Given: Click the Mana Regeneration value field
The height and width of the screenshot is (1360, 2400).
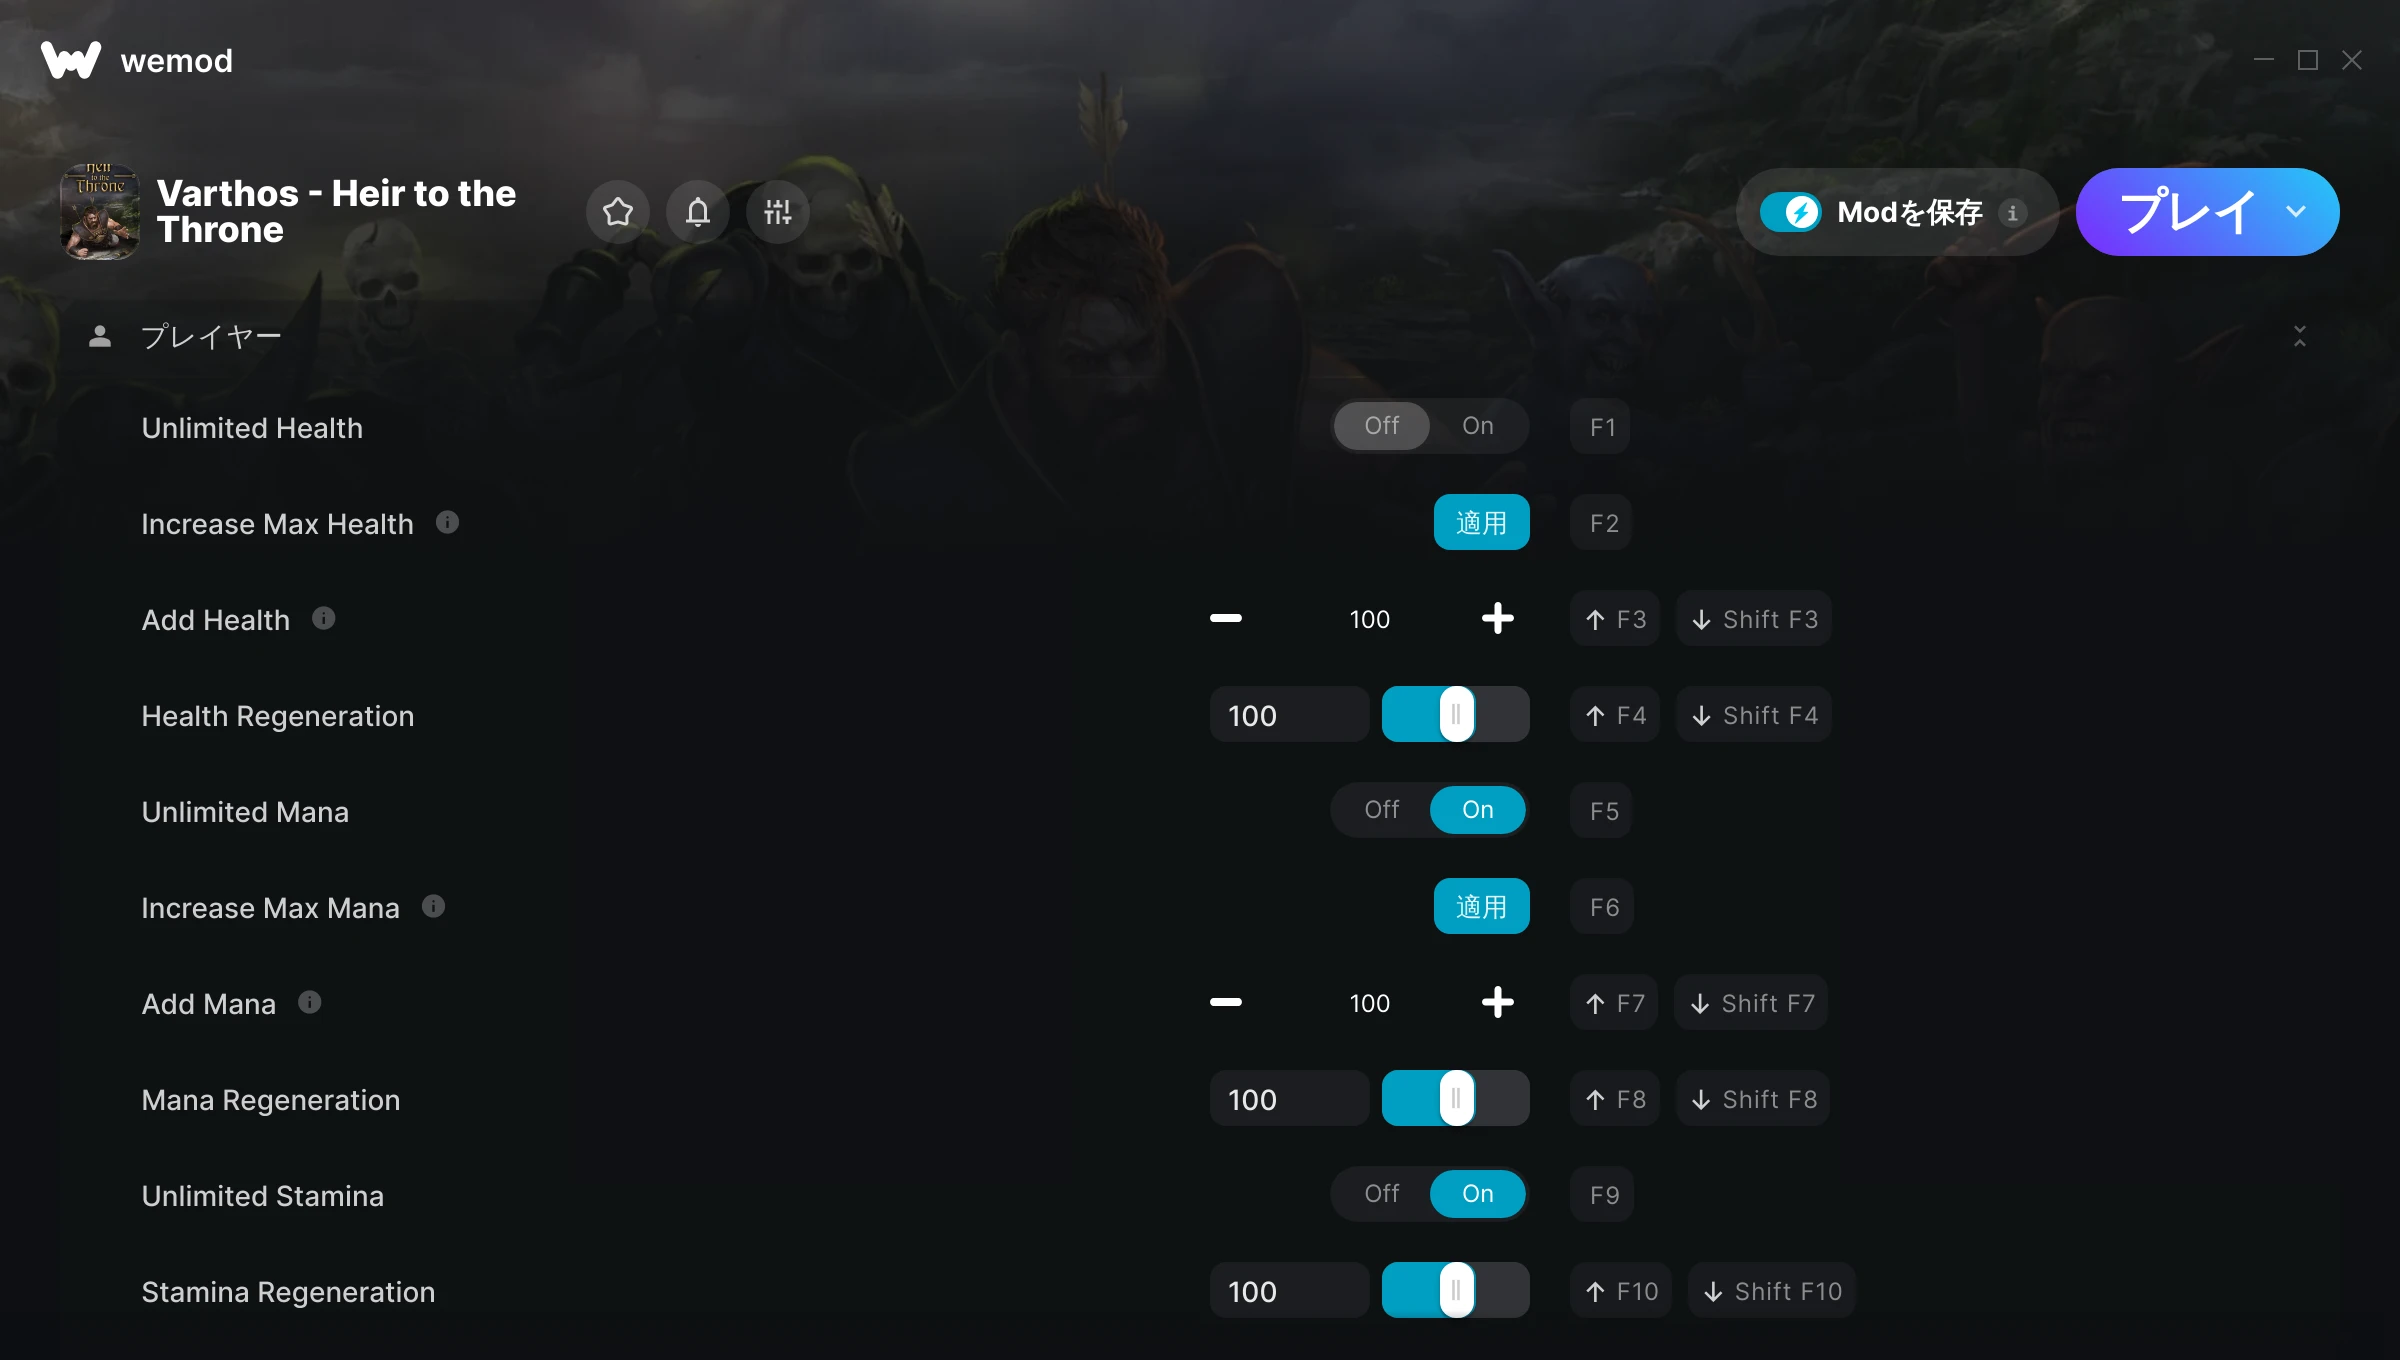Looking at the screenshot, I should (x=1289, y=1098).
